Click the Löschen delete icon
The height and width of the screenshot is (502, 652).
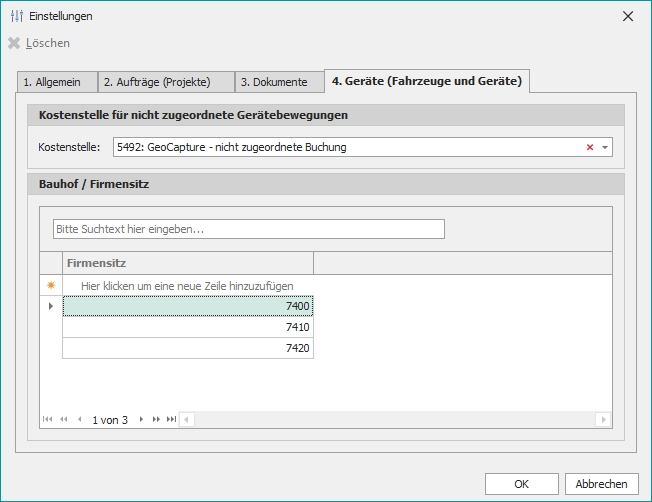click(14, 43)
